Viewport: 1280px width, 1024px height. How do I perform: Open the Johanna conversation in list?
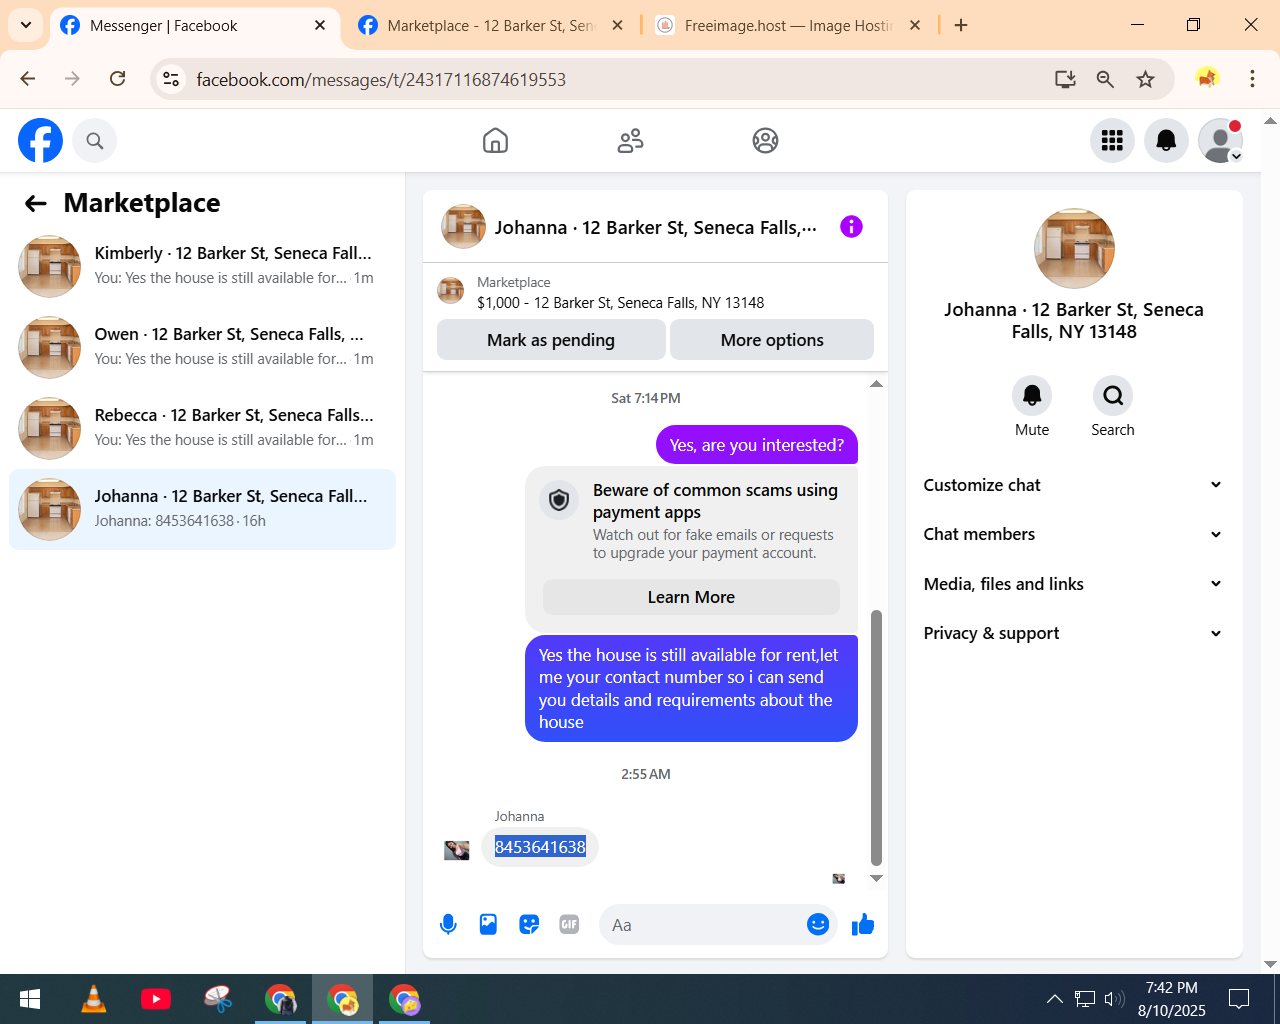(x=203, y=509)
